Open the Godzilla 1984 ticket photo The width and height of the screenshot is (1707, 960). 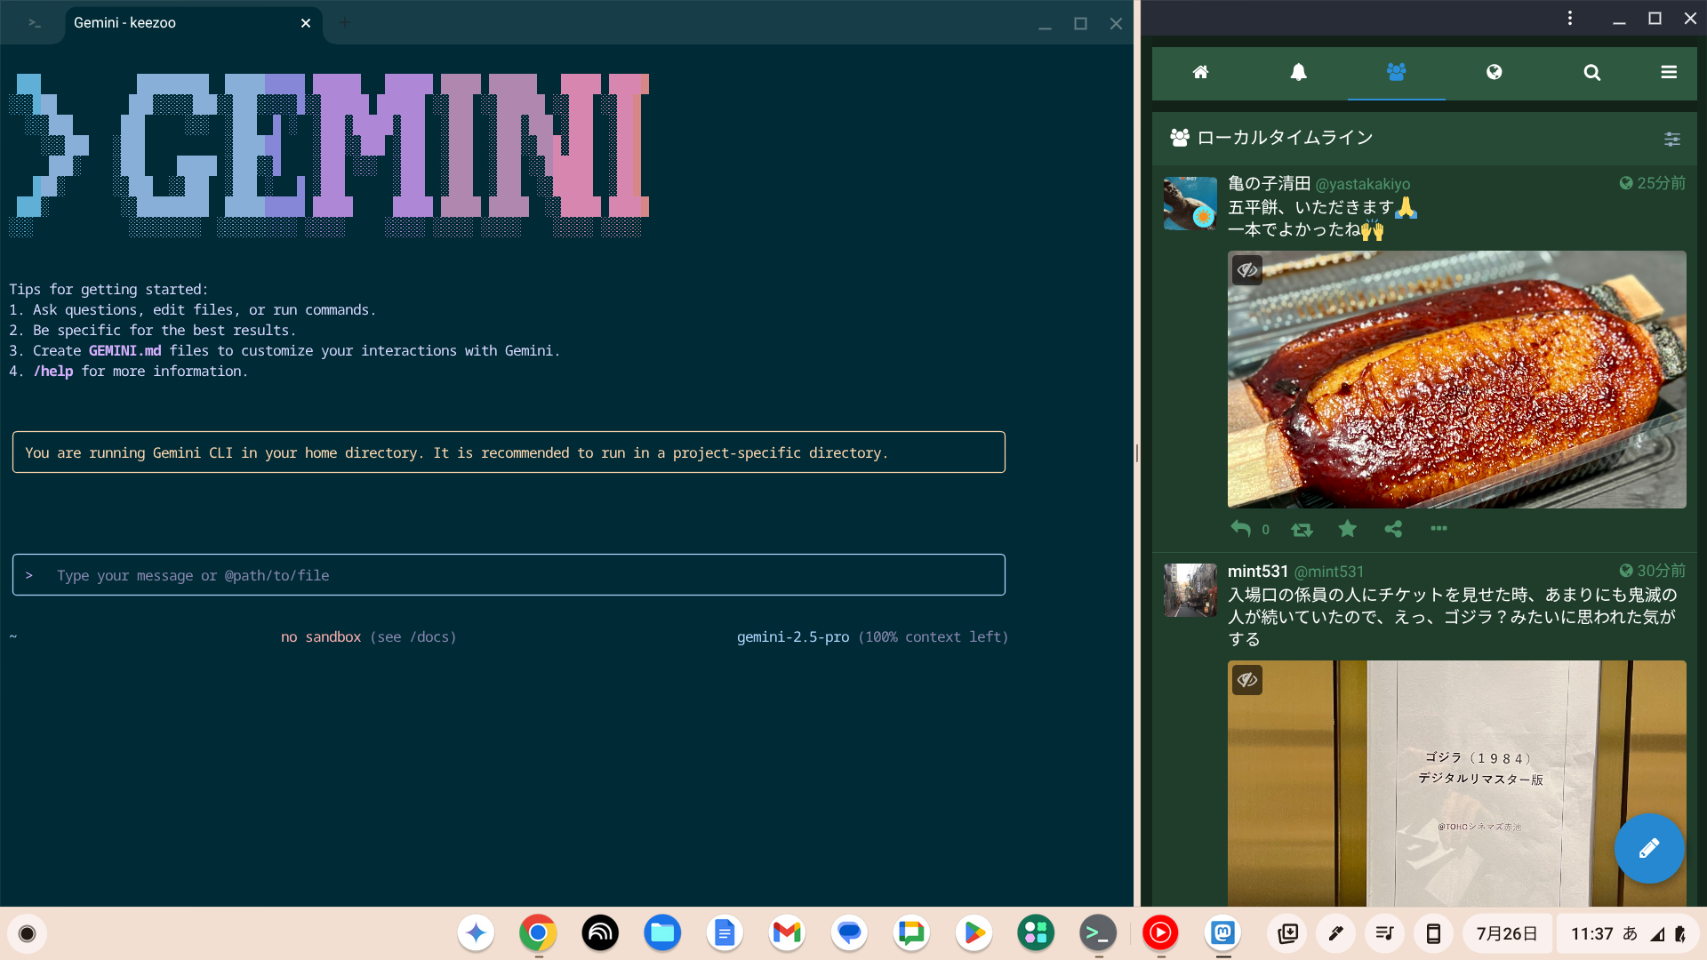tap(1457, 784)
